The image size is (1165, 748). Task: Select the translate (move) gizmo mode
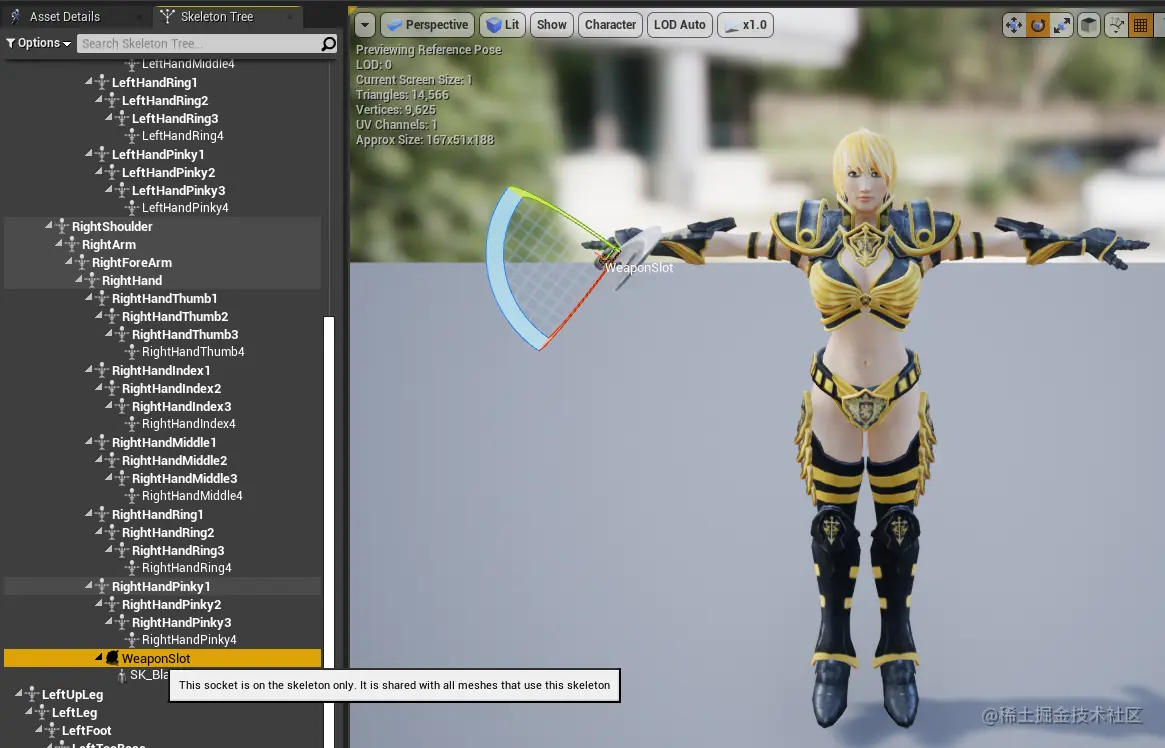click(x=1013, y=25)
